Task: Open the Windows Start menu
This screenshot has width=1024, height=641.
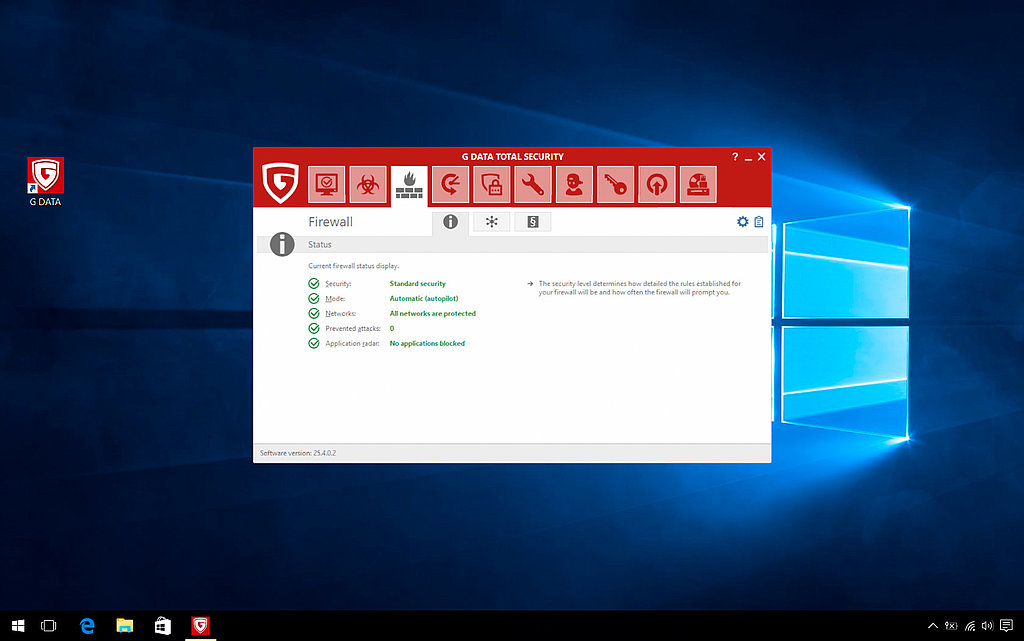Action: (x=18, y=626)
